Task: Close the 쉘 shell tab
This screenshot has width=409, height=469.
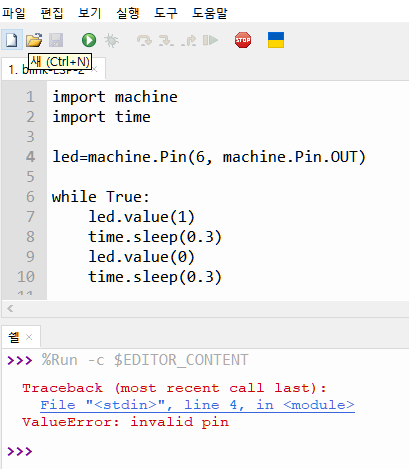Action: [29, 337]
